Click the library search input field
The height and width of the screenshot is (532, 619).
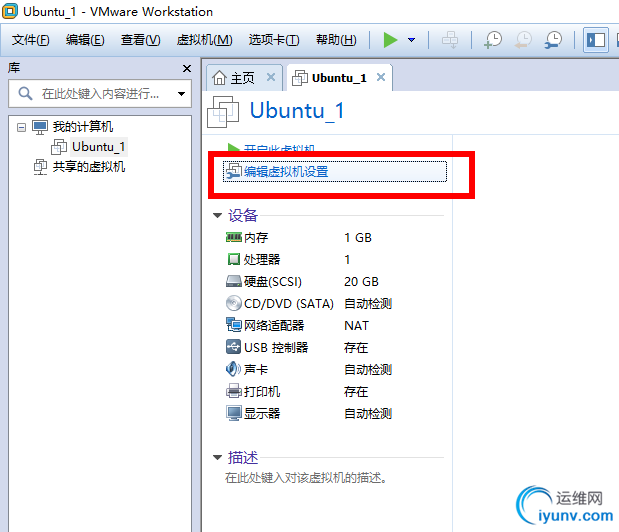[x=100, y=94]
